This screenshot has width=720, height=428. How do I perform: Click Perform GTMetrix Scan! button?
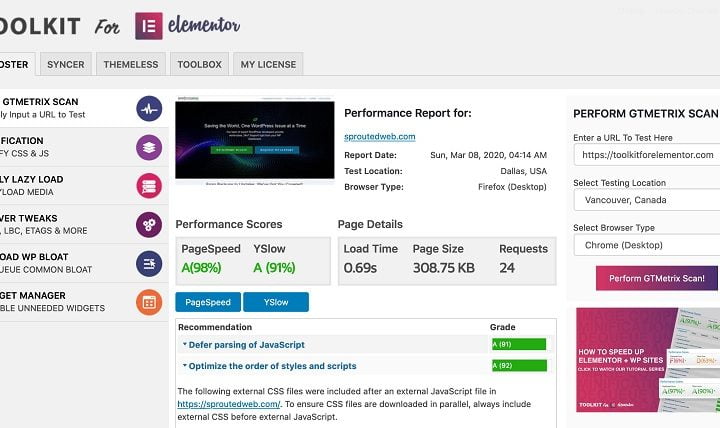pos(657,278)
